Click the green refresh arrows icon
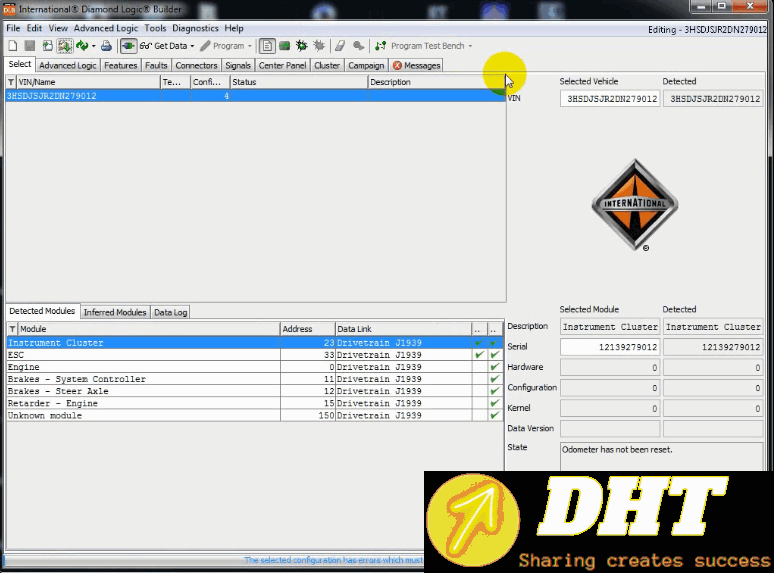774x573 pixels. [x=82, y=46]
